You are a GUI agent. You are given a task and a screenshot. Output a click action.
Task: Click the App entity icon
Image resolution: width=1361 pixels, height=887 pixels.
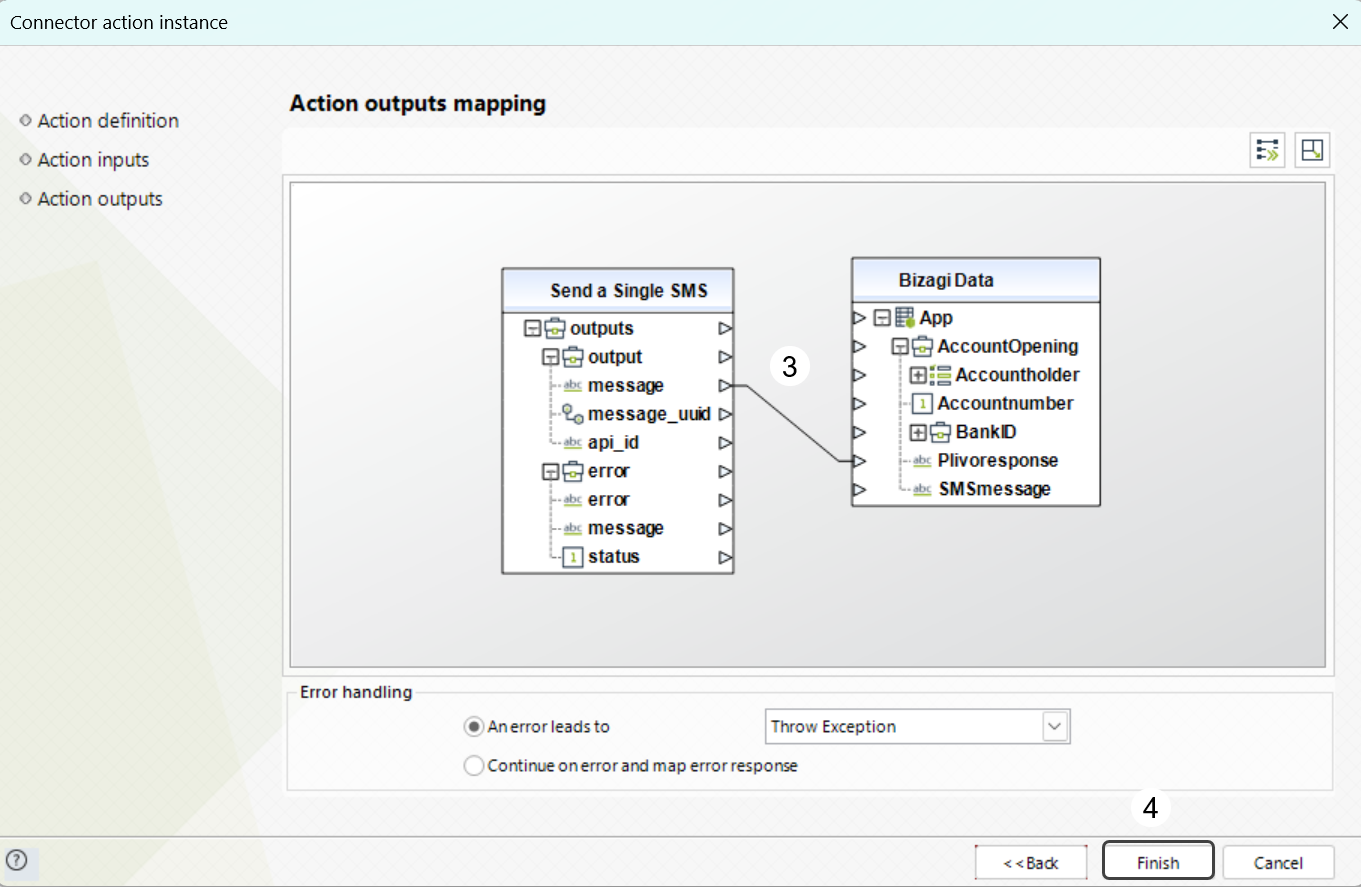pyautogui.click(x=905, y=318)
